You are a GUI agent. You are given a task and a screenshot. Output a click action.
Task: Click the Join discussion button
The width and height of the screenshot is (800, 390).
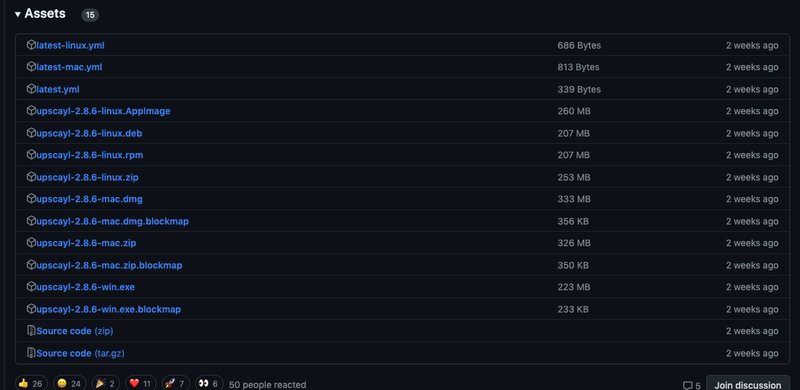(x=747, y=384)
